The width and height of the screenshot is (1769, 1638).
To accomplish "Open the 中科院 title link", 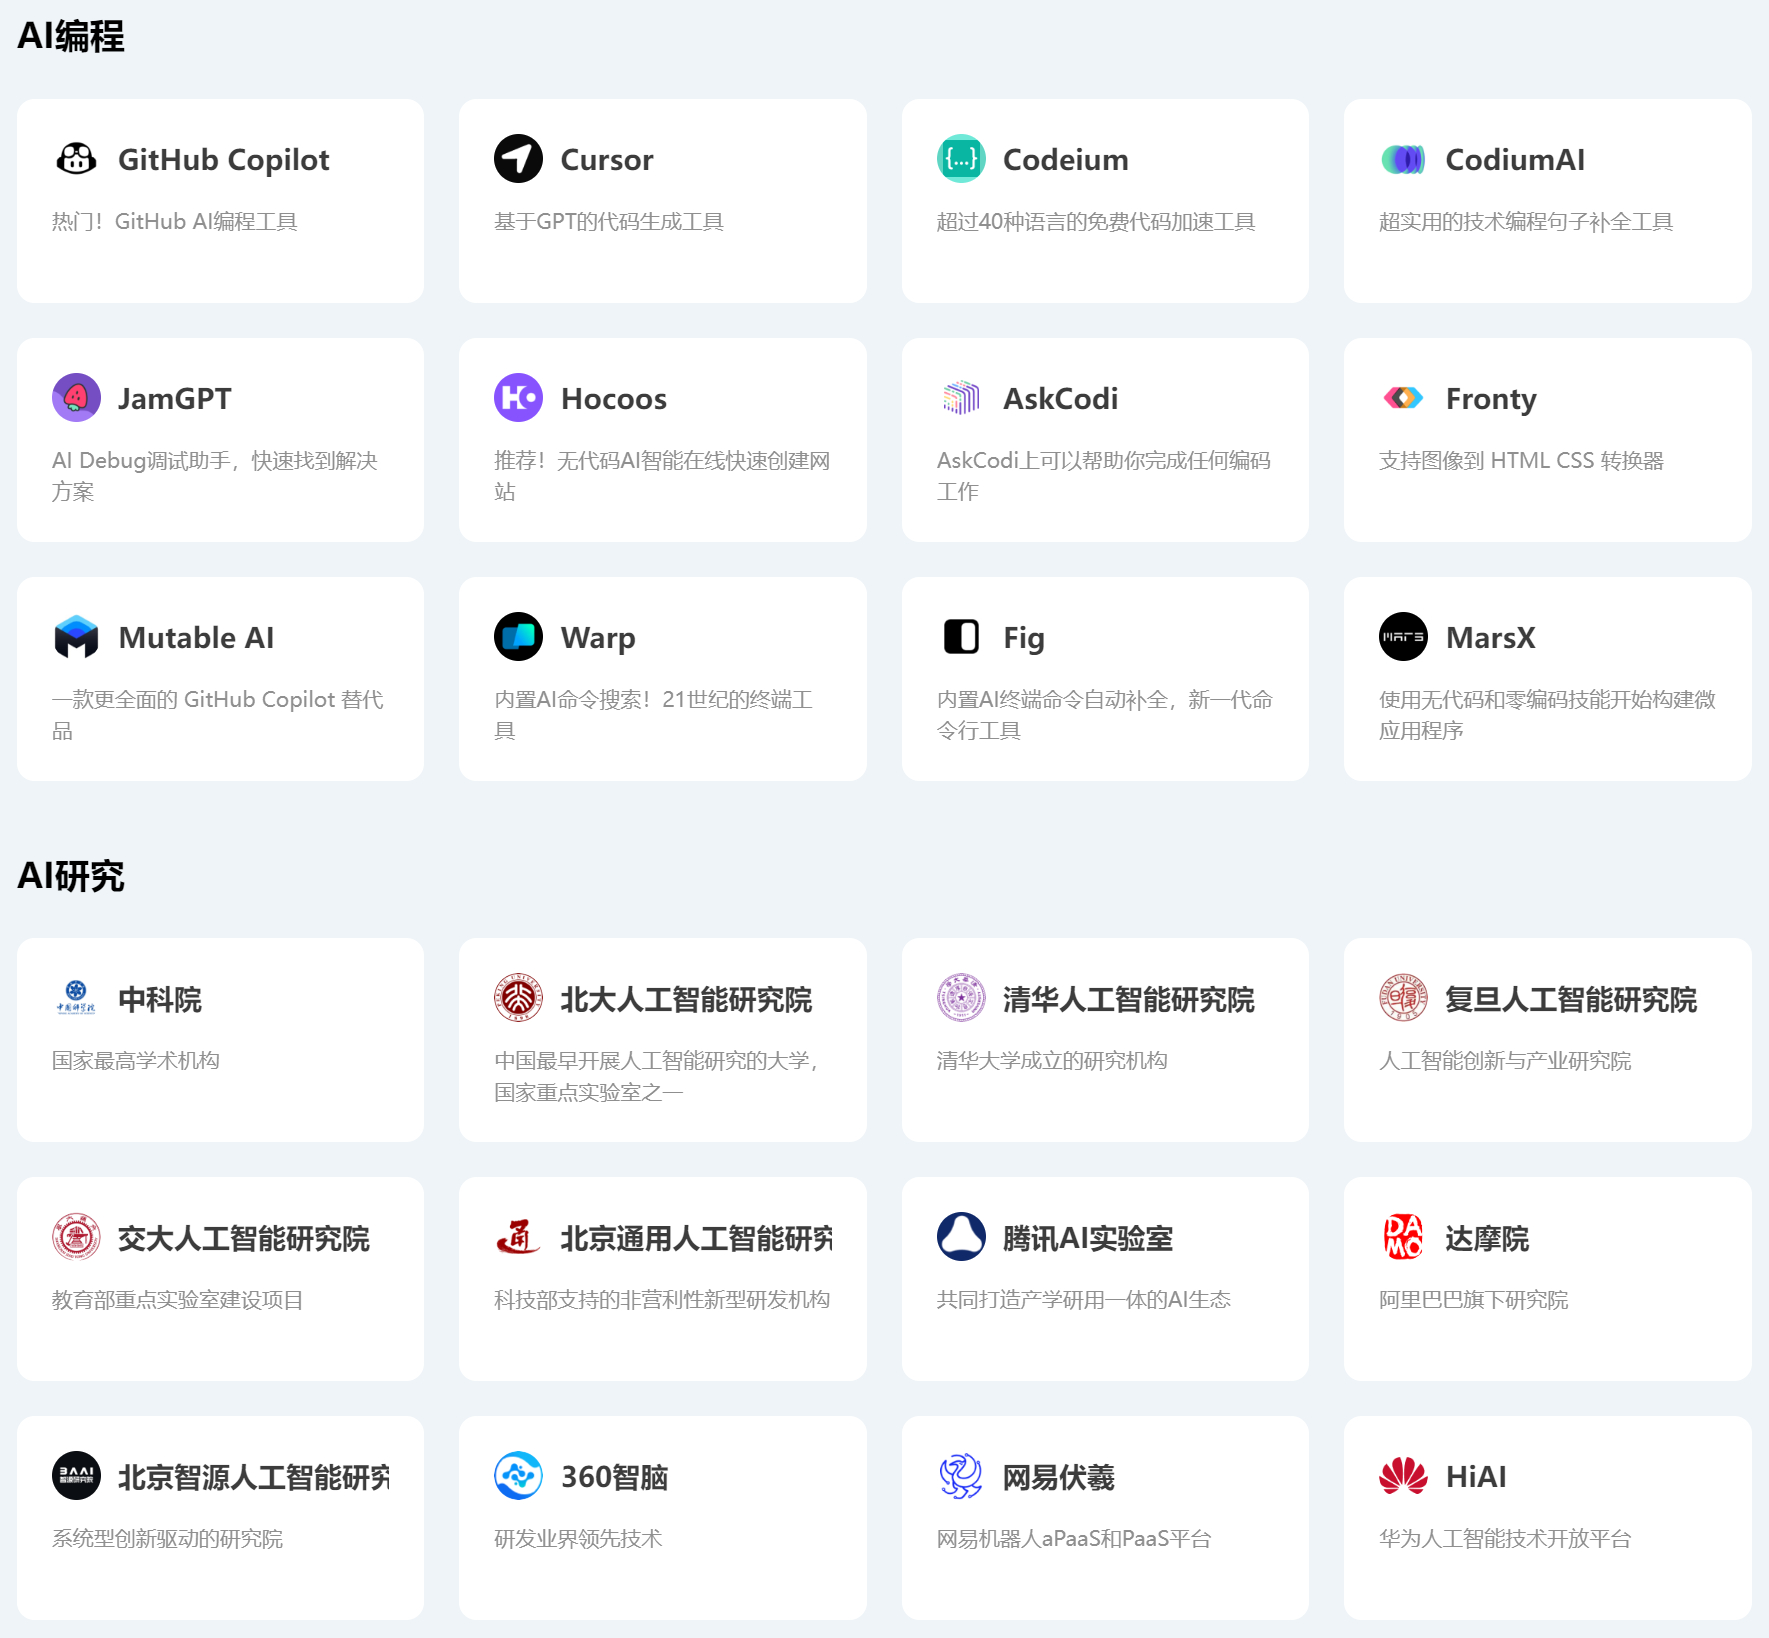I will point(160,999).
